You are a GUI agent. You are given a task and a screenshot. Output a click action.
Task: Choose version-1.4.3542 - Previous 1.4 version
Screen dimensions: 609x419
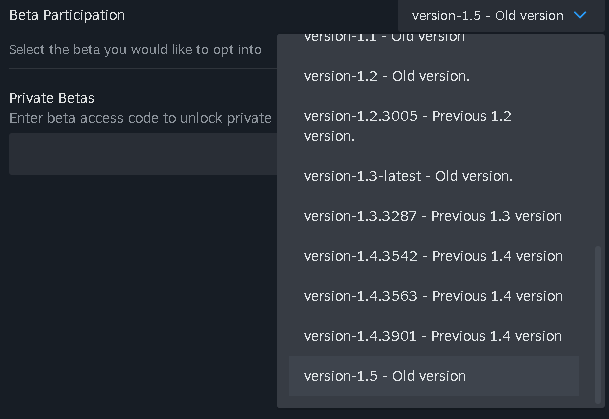point(434,256)
